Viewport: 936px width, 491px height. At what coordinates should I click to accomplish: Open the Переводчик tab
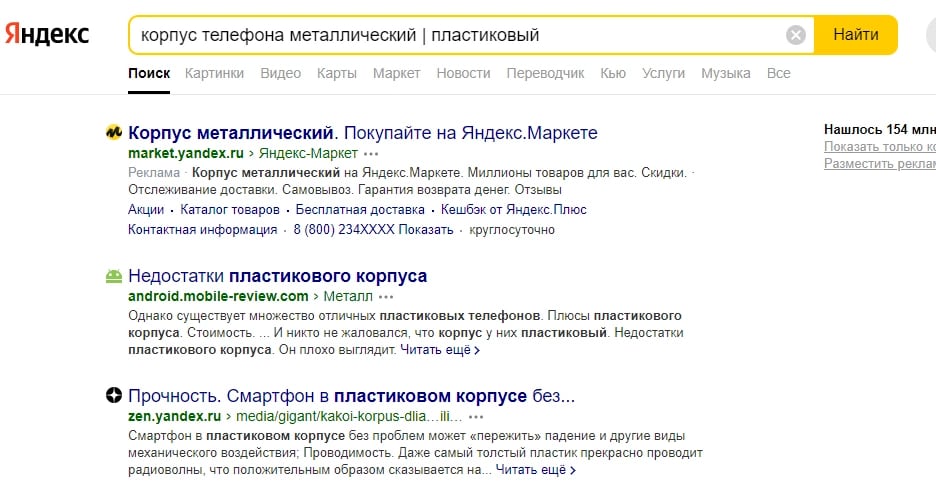pyautogui.click(x=545, y=73)
